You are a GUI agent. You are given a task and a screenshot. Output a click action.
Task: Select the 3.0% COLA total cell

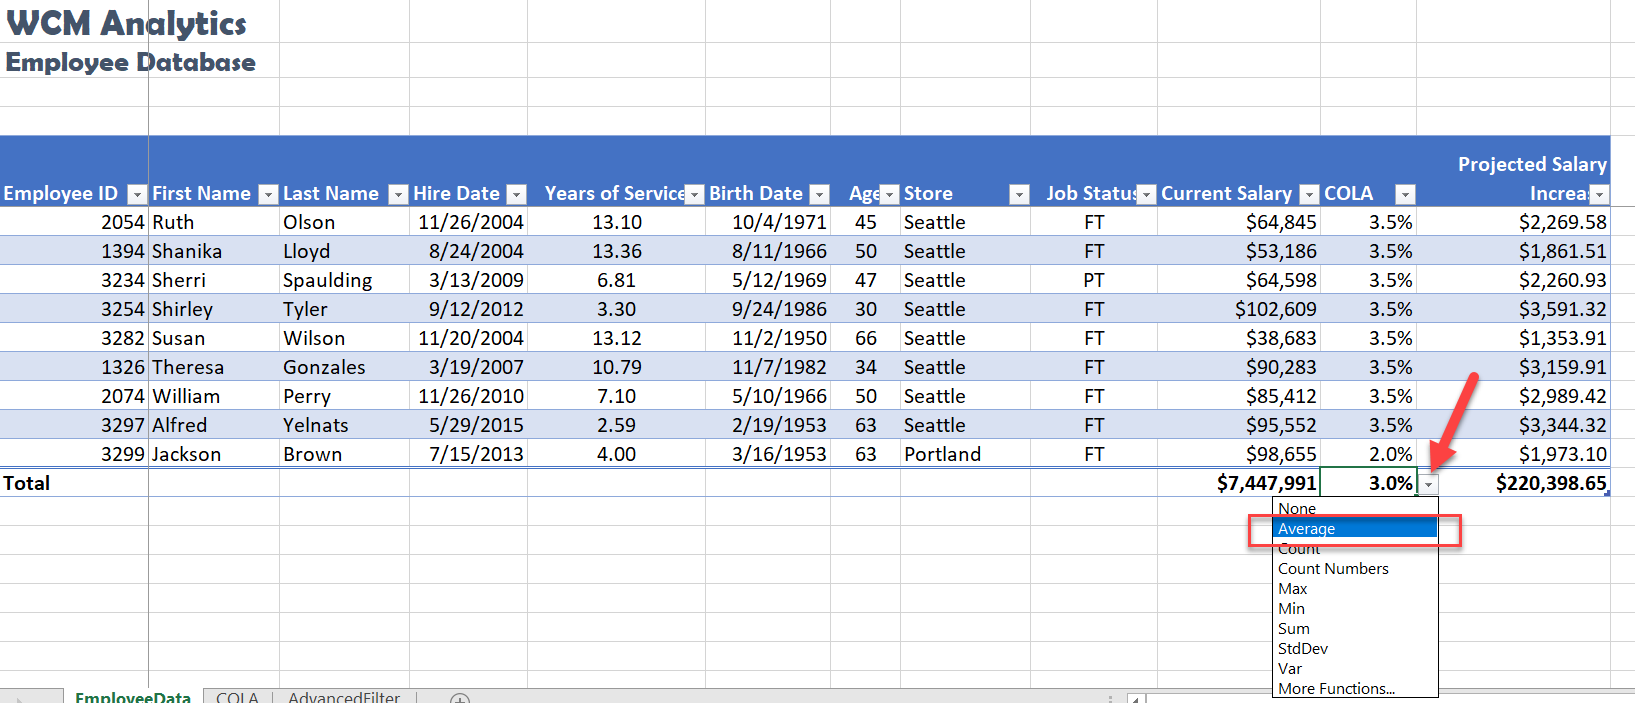pos(1368,483)
